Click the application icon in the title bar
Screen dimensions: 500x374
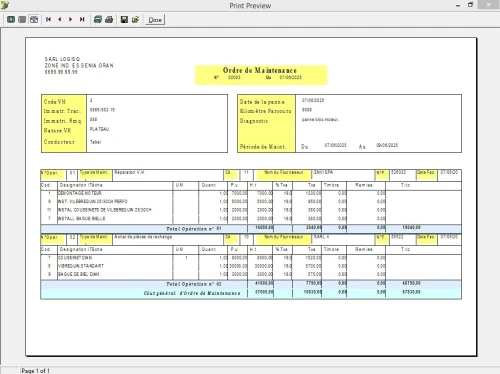coord(5,5)
